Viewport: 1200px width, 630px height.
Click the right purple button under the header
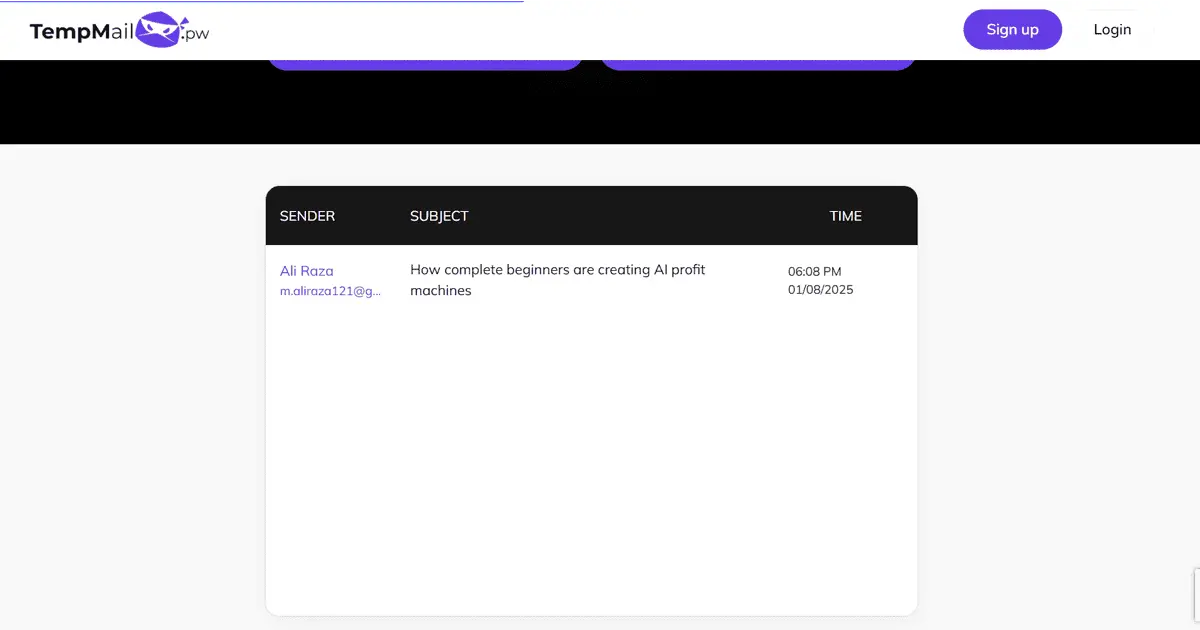[x=758, y=64]
